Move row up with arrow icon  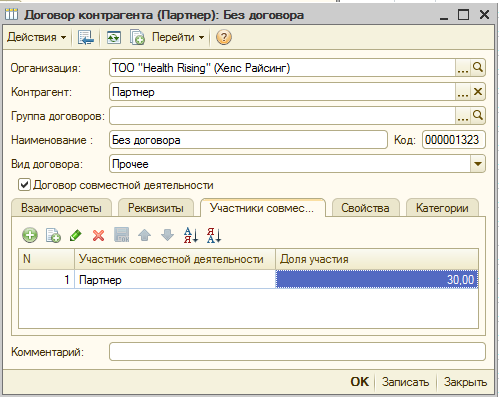pos(145,235)
